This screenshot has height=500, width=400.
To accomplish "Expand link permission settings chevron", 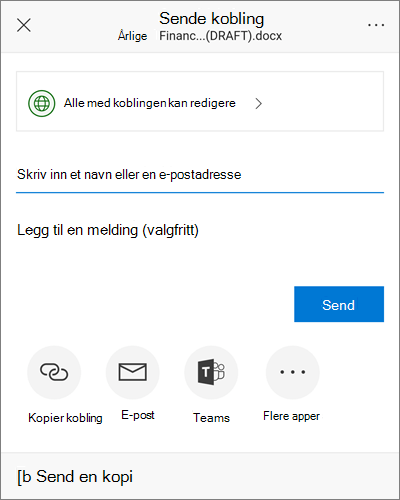I will point(258,104).
